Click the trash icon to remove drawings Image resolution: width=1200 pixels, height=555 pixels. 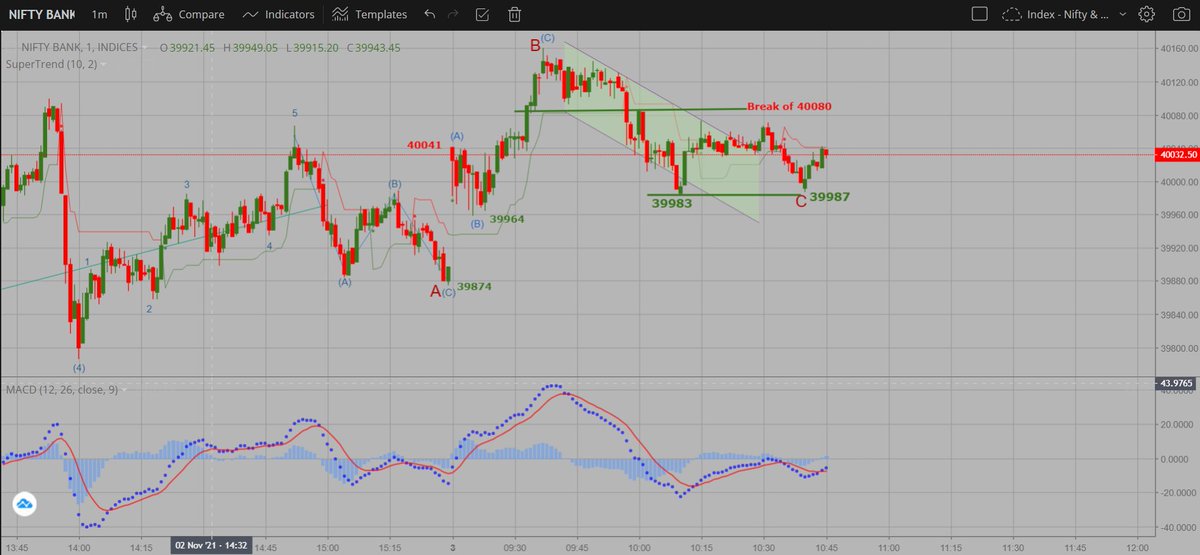pos(514,14)
